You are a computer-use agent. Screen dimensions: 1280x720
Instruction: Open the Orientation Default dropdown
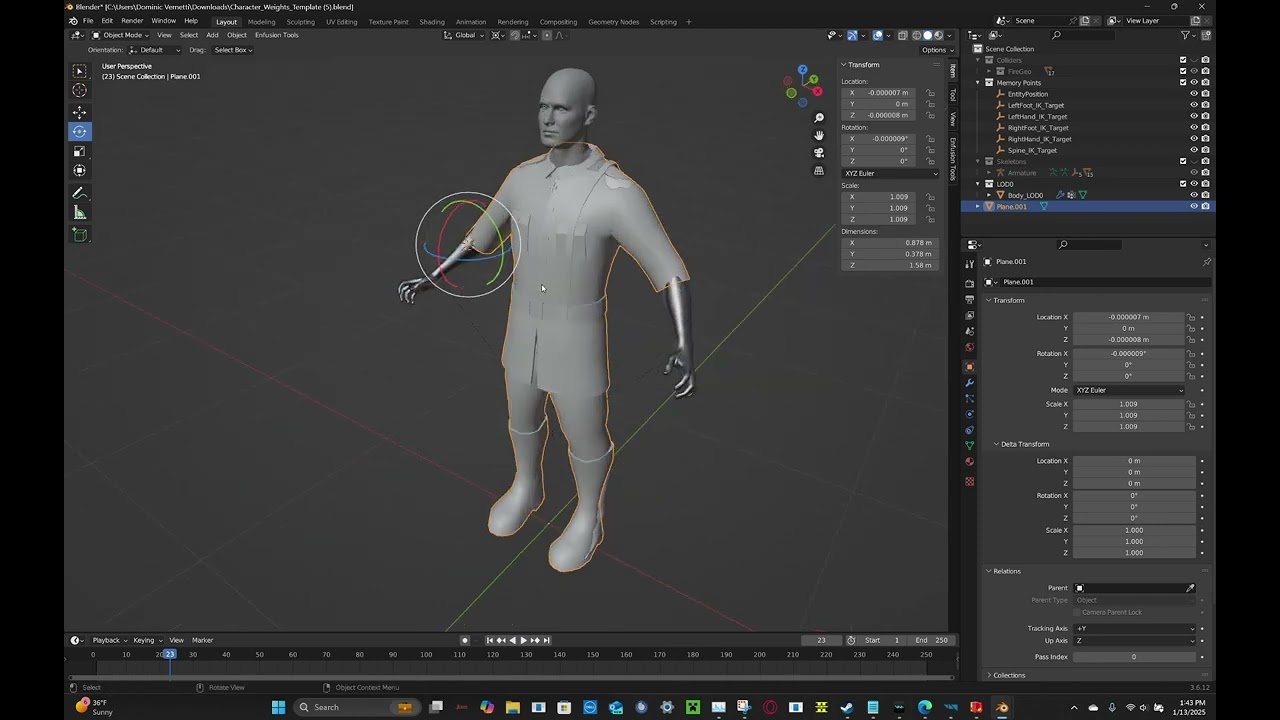(154, 50)
